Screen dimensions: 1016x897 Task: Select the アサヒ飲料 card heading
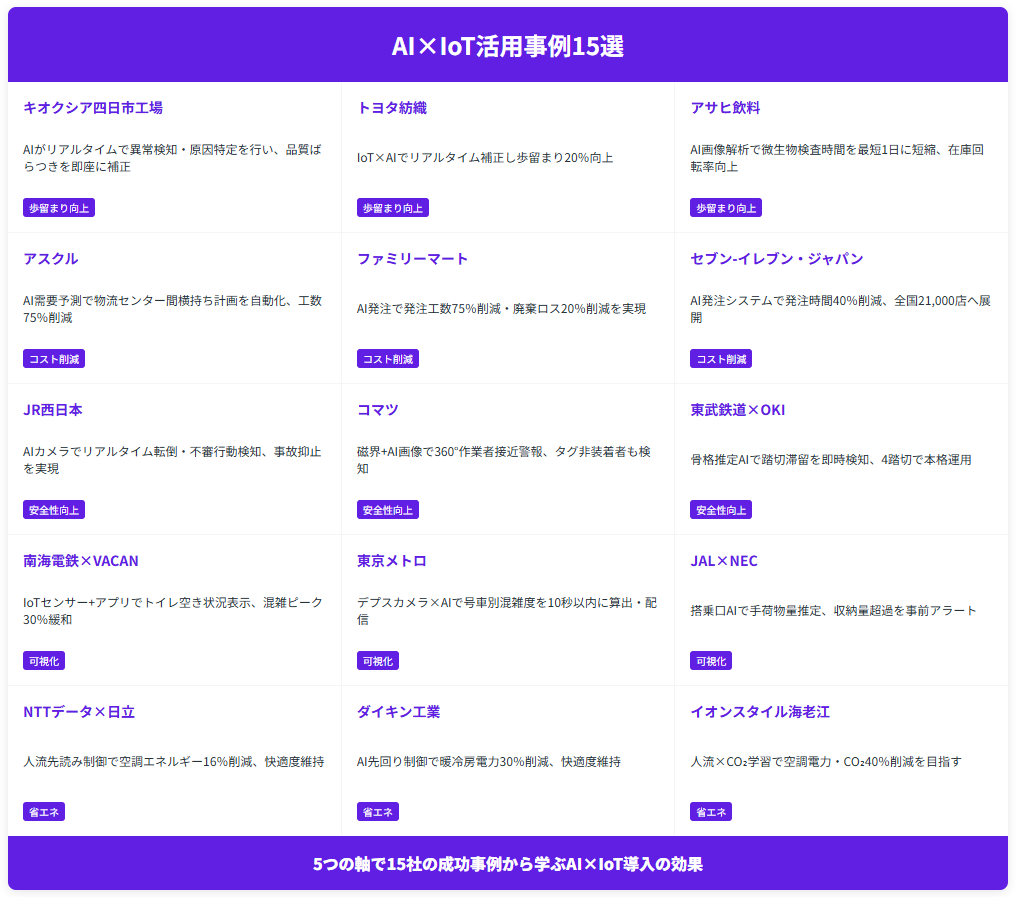point(725,108)
